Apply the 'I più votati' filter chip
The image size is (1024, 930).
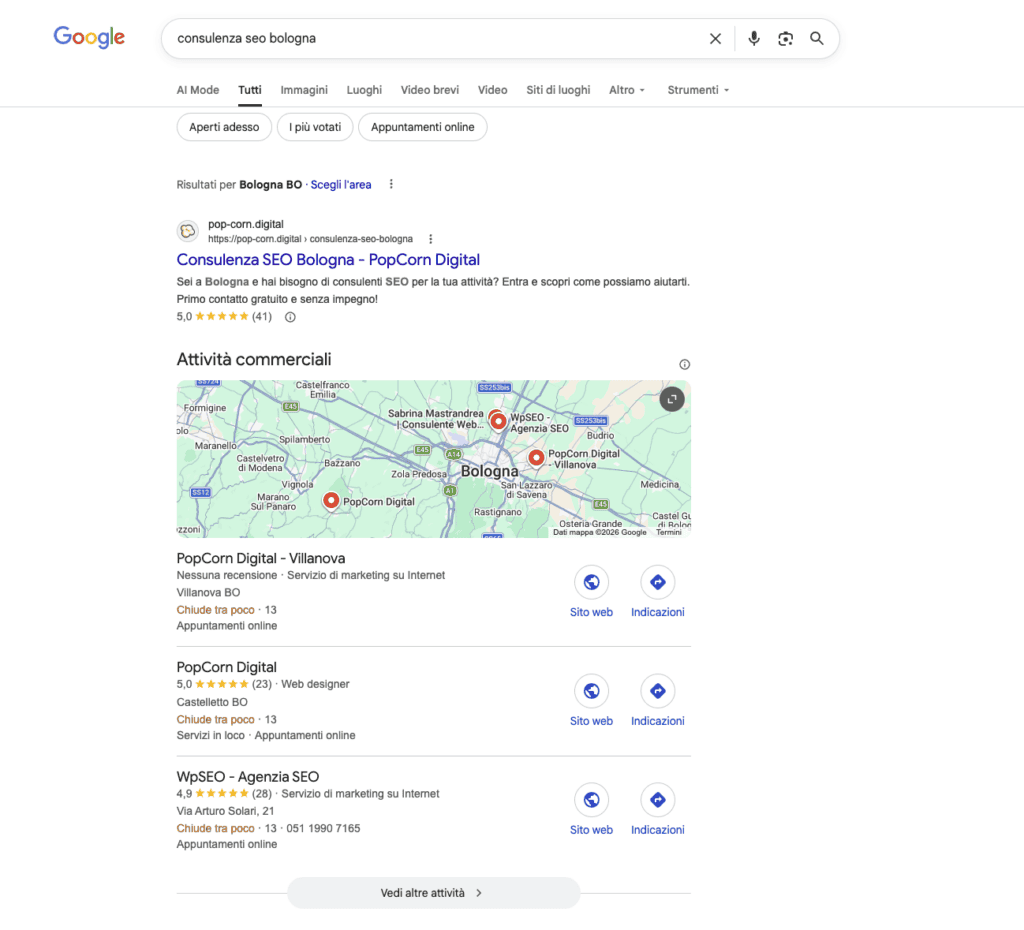pyautogui.click(x=315, y=127)
